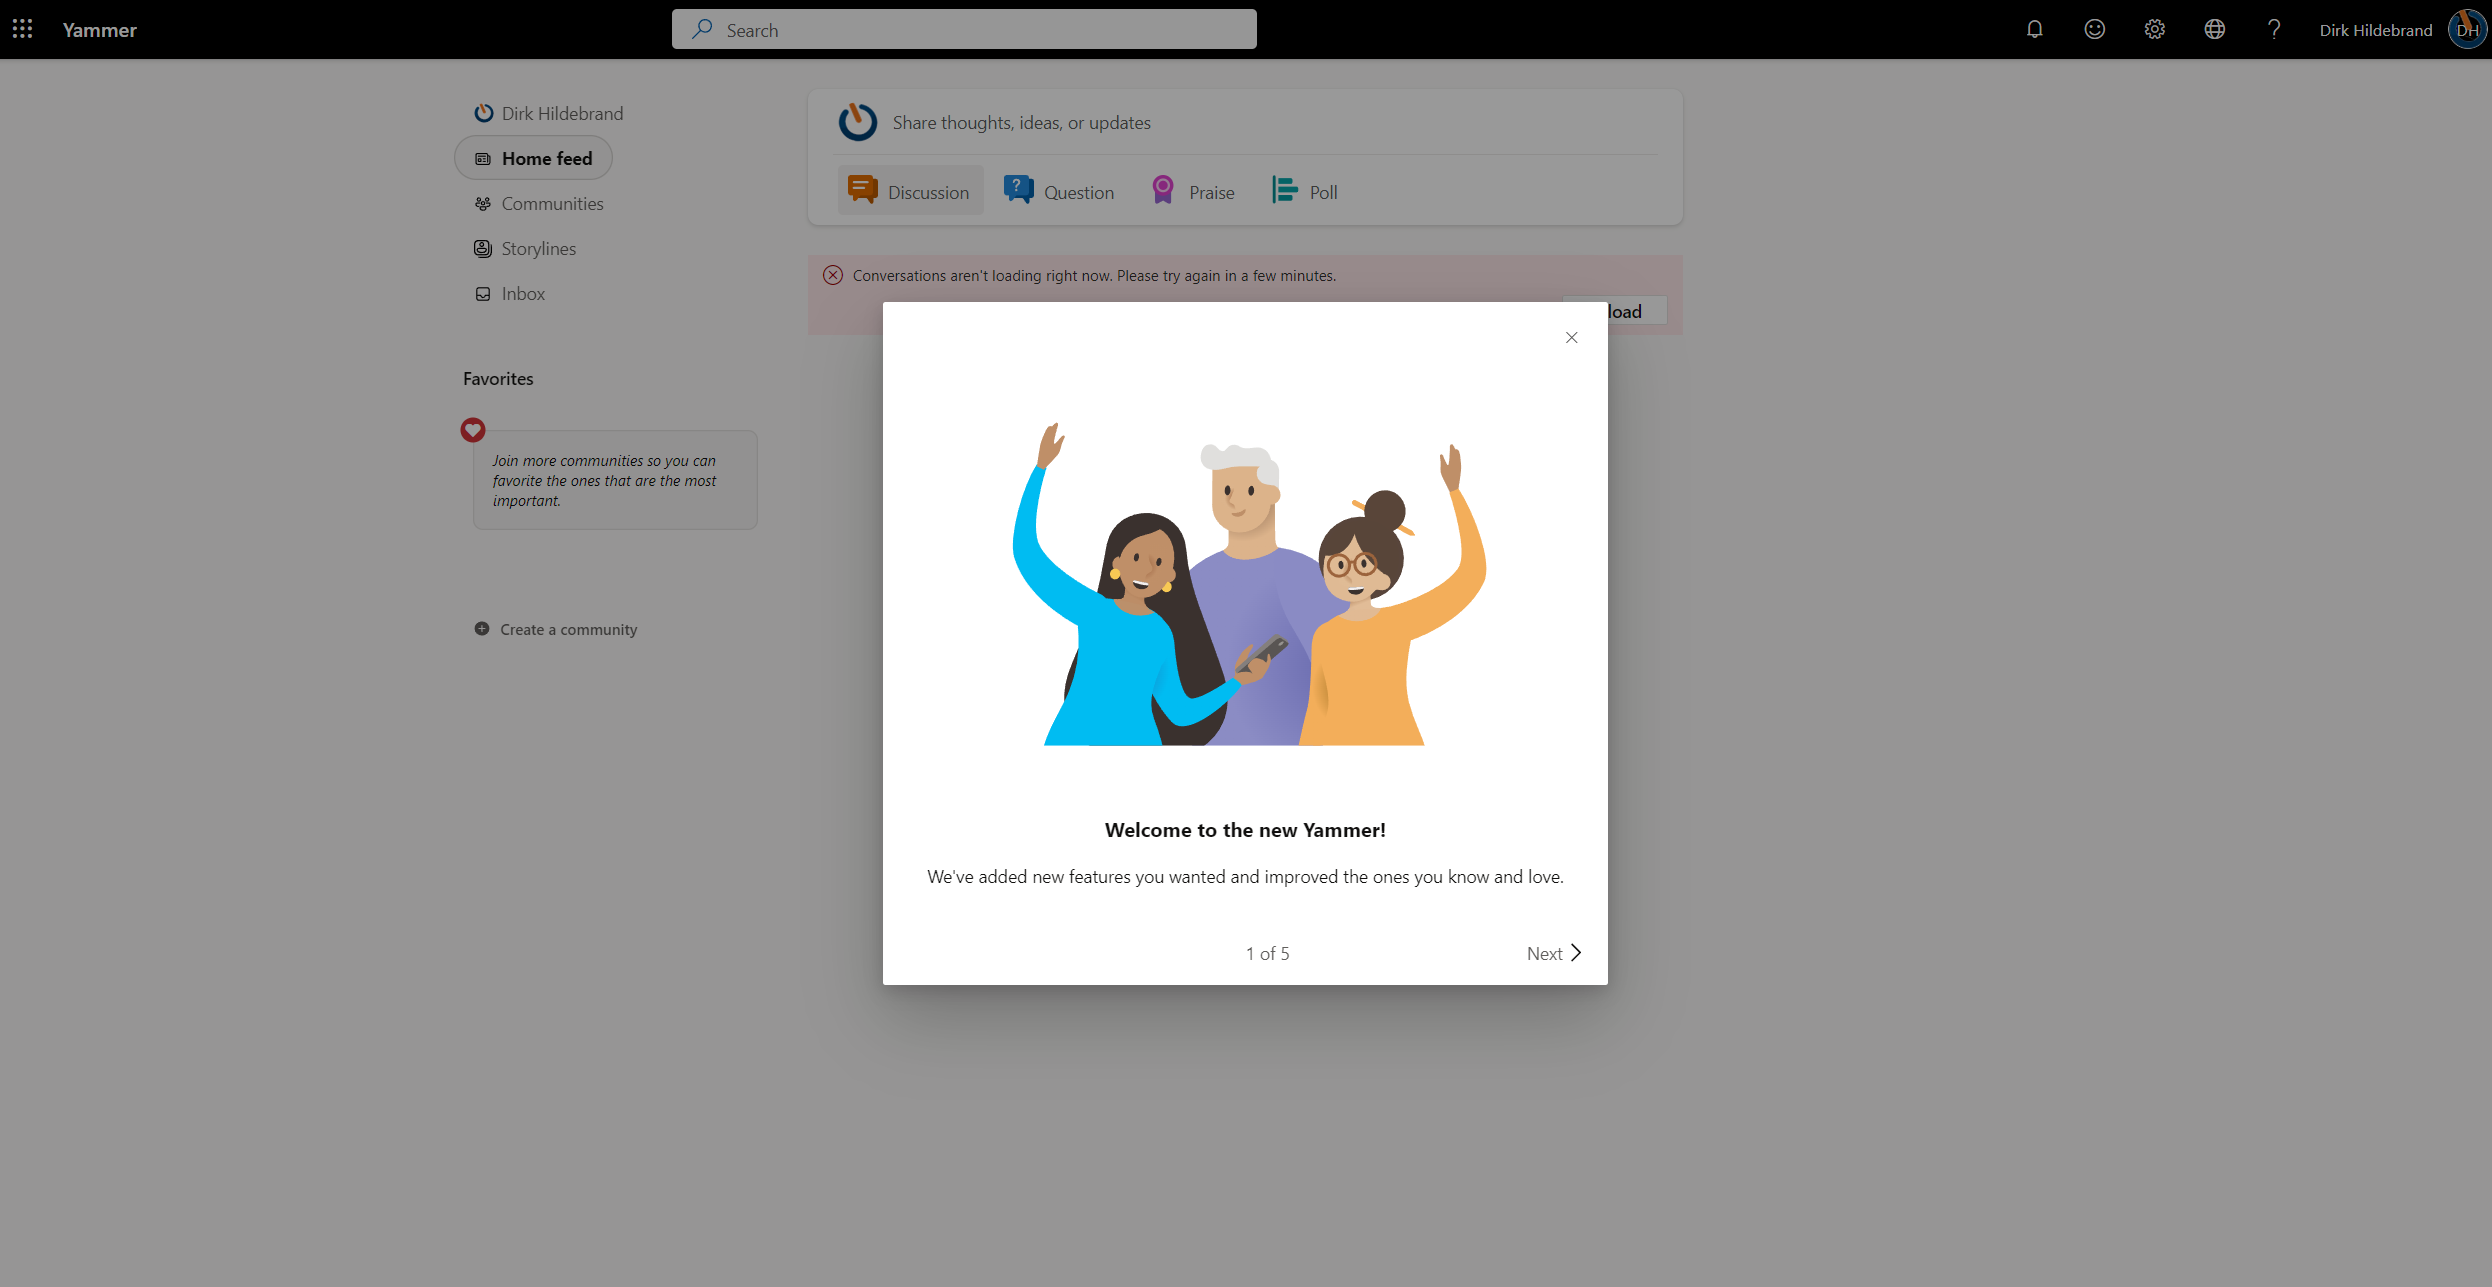Go to Next welcome slide
2492x1287 pixels.
[1553, 953]
